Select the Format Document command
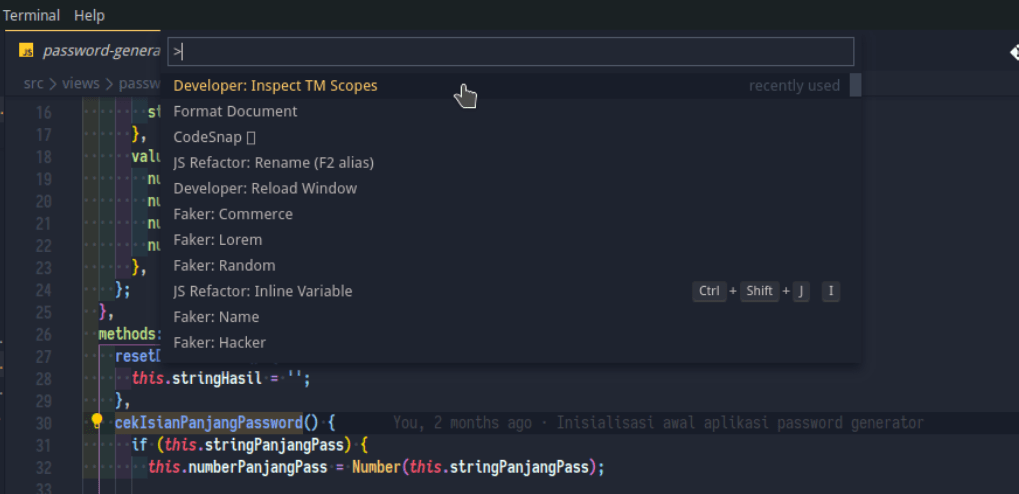The height and width of the screenshot is (494, 1019). point(235,111)
